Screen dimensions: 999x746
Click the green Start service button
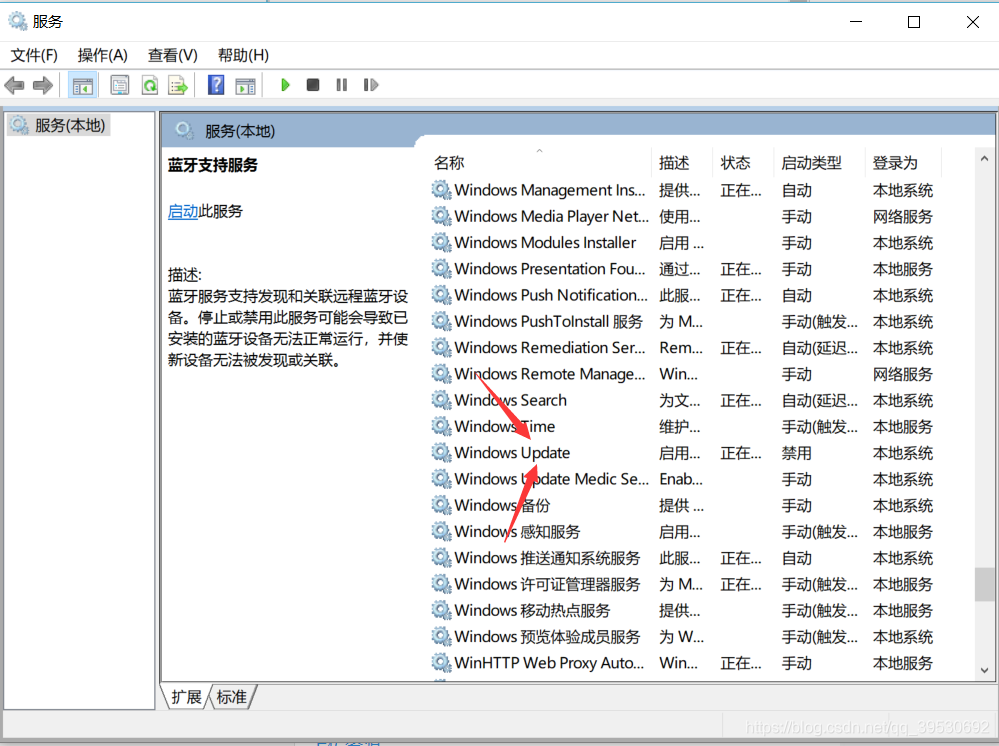(285, 85)
